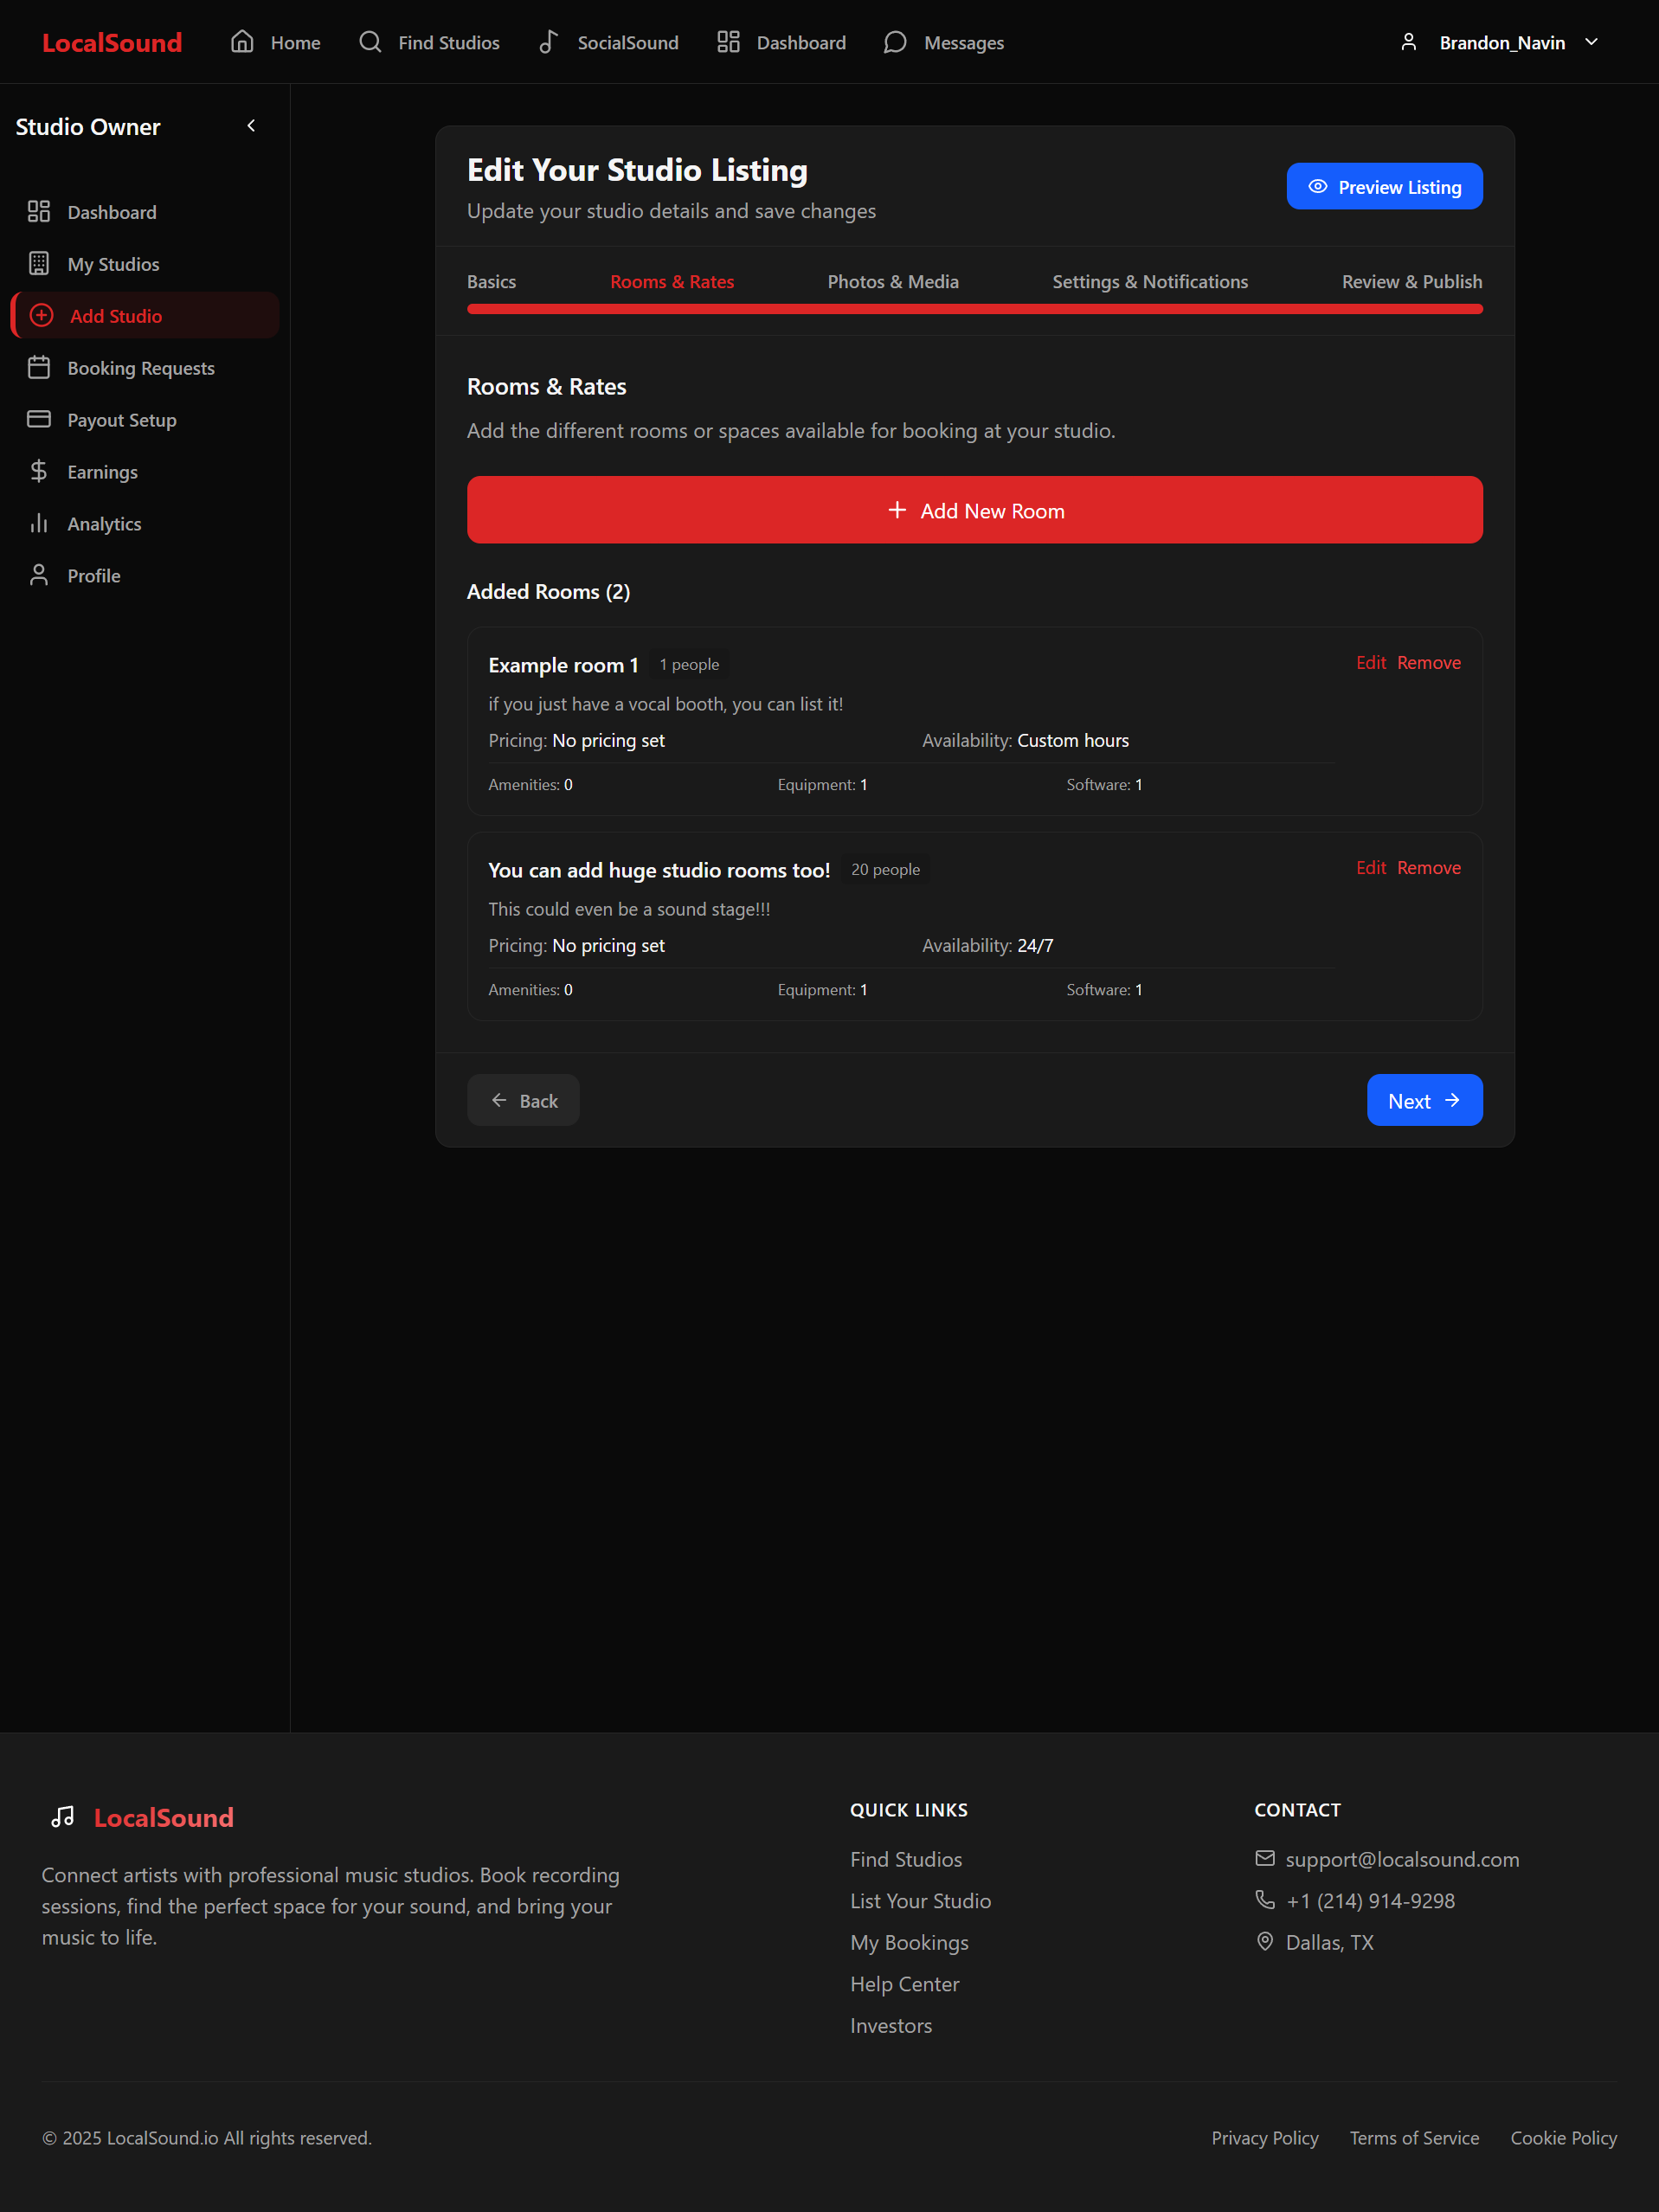Open the Review & Publish tab
The height and width of the screenshot is (2212, 1659).
pyautogui.click(x=1412, y=282)
